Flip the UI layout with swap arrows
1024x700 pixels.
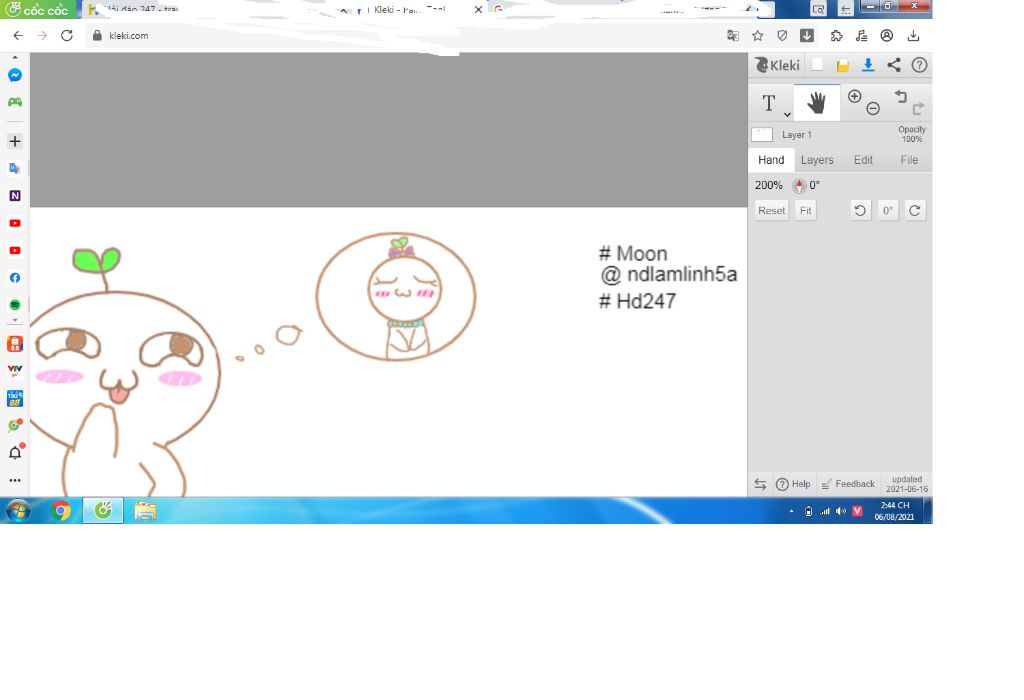760,484
